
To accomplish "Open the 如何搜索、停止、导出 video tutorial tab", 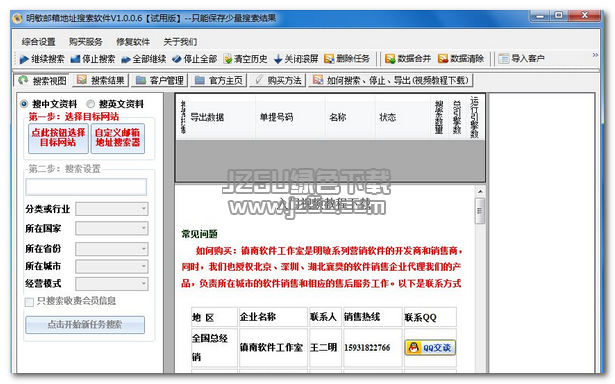I will point(391,80).
